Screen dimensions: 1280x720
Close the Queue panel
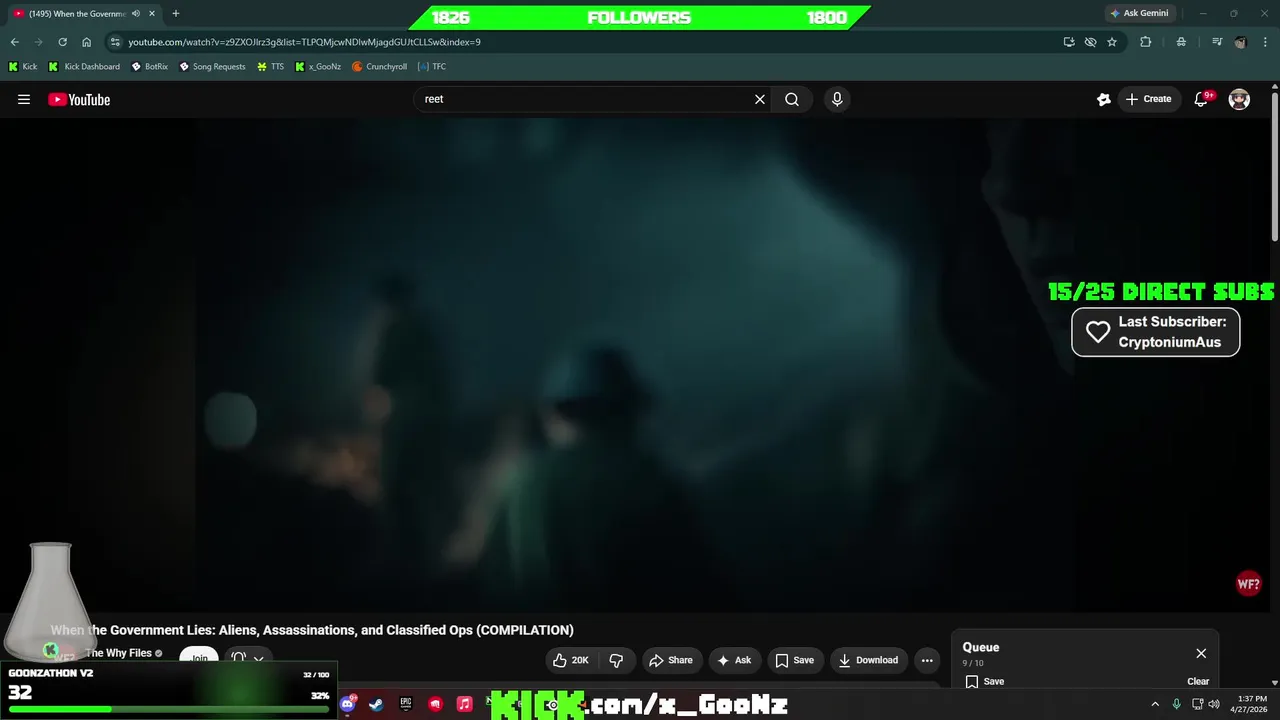[x=1201, y=653]
